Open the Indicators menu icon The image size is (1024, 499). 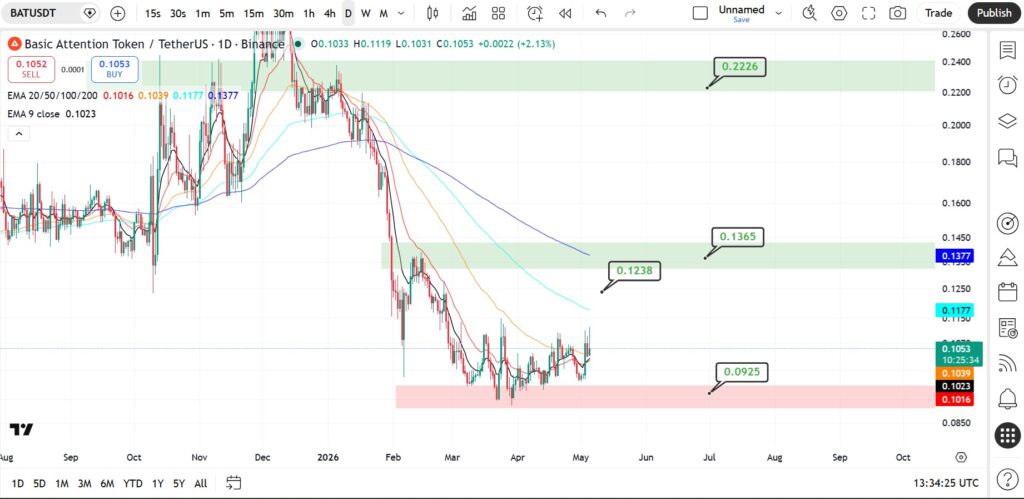pyautogui.click(x=469, y=13)
